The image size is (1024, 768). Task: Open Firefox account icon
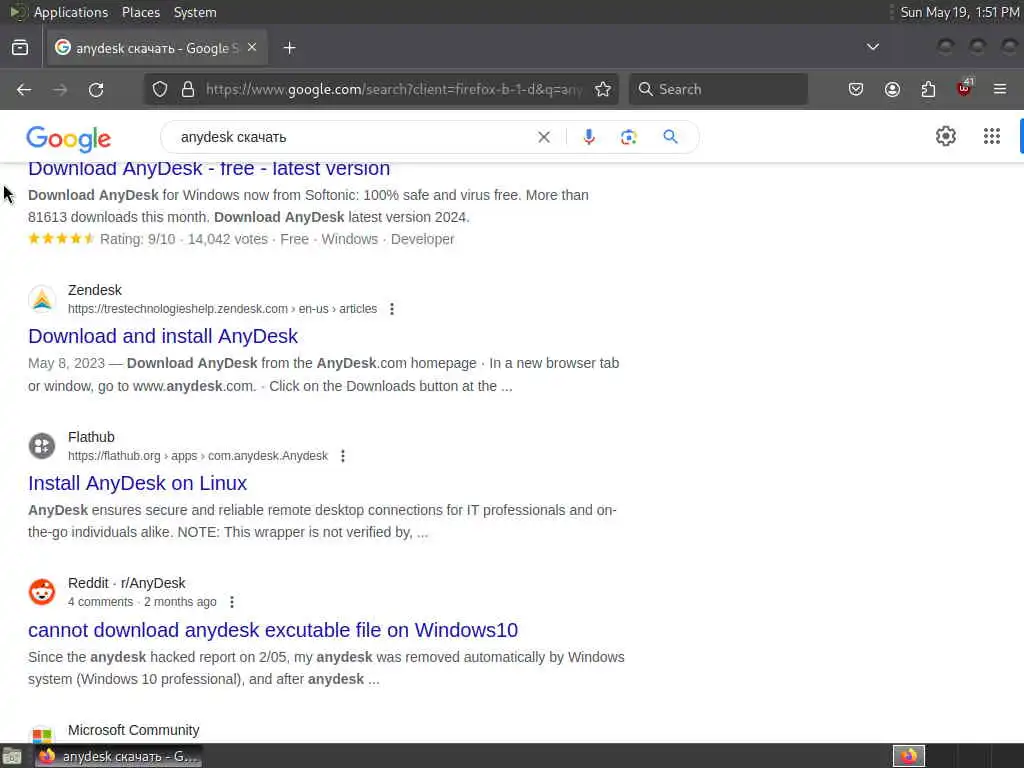pos(892,89)
